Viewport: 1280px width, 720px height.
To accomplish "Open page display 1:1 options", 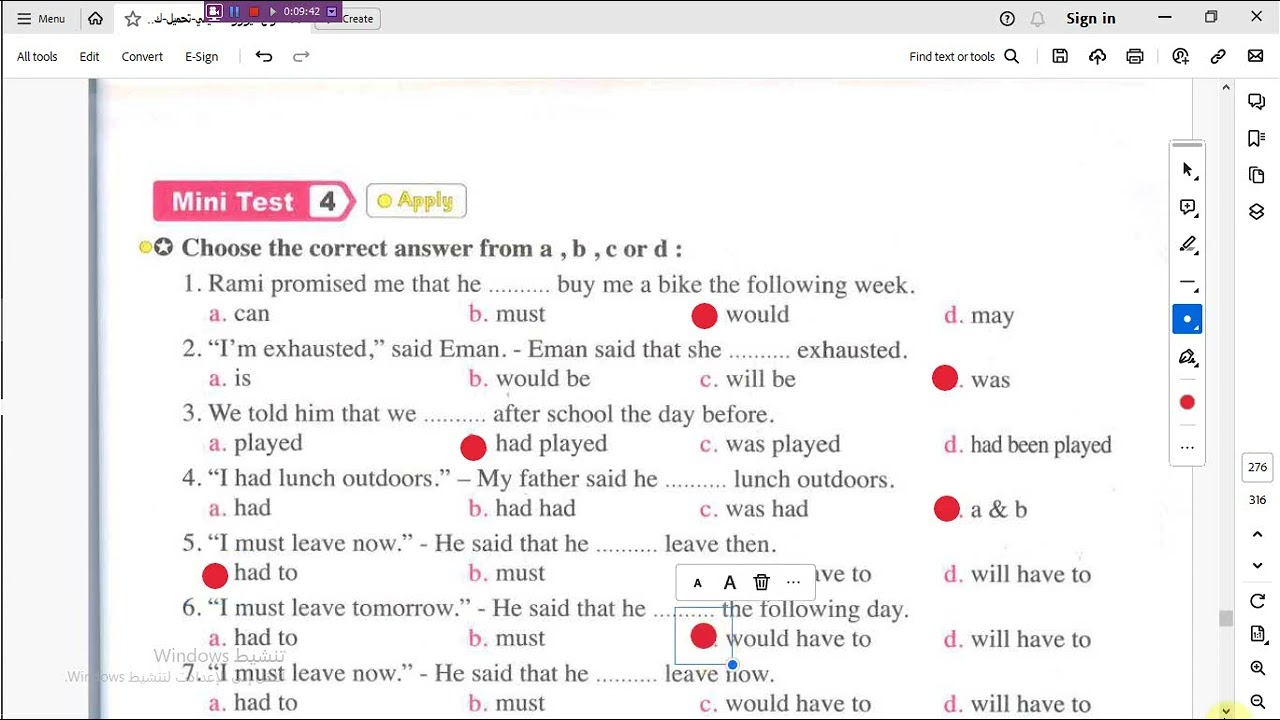I will [x=1257, y=635].
